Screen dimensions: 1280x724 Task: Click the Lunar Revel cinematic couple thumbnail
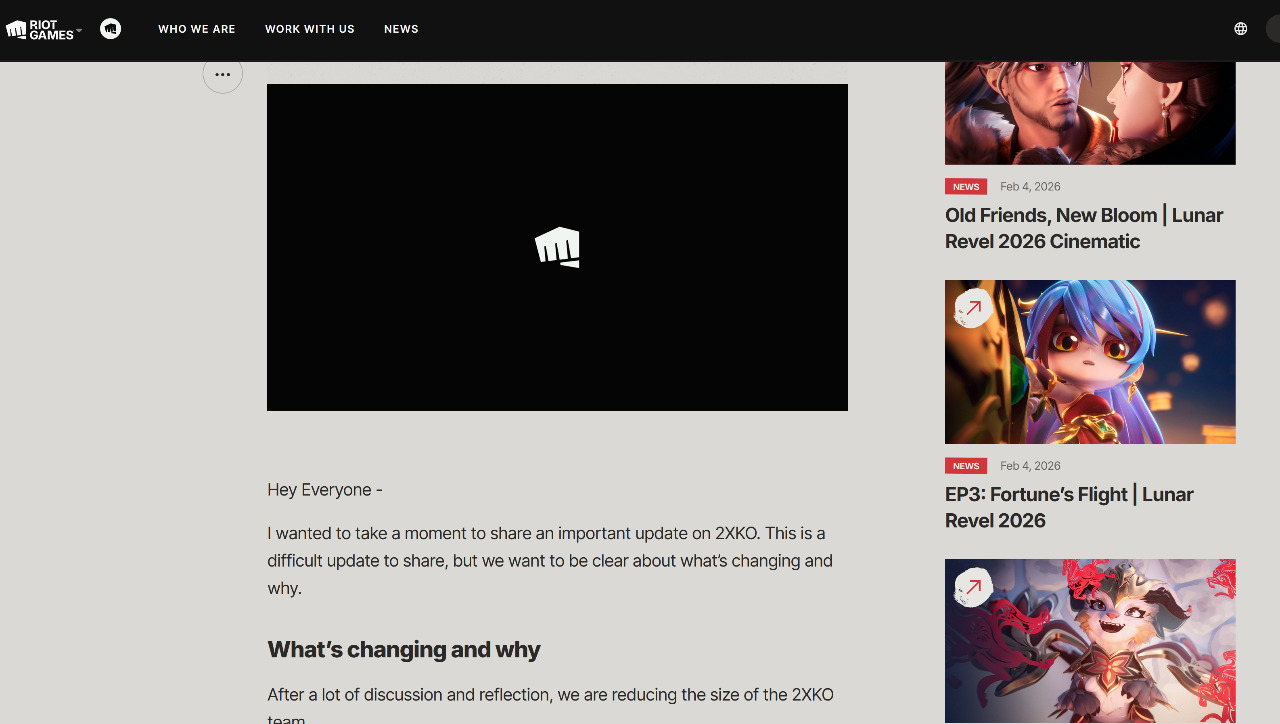(x=1090, y=112)
